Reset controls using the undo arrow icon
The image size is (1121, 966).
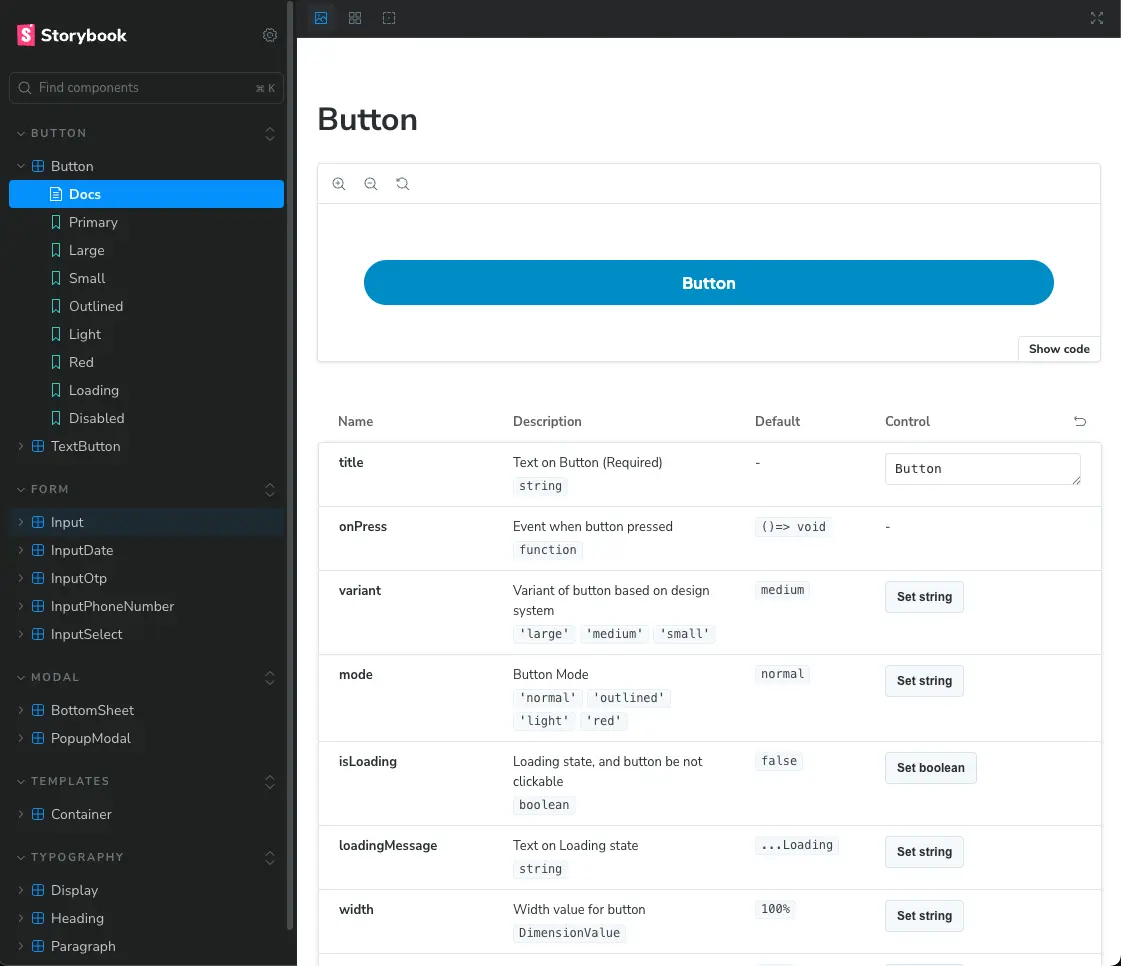(x=1080, y=421)
